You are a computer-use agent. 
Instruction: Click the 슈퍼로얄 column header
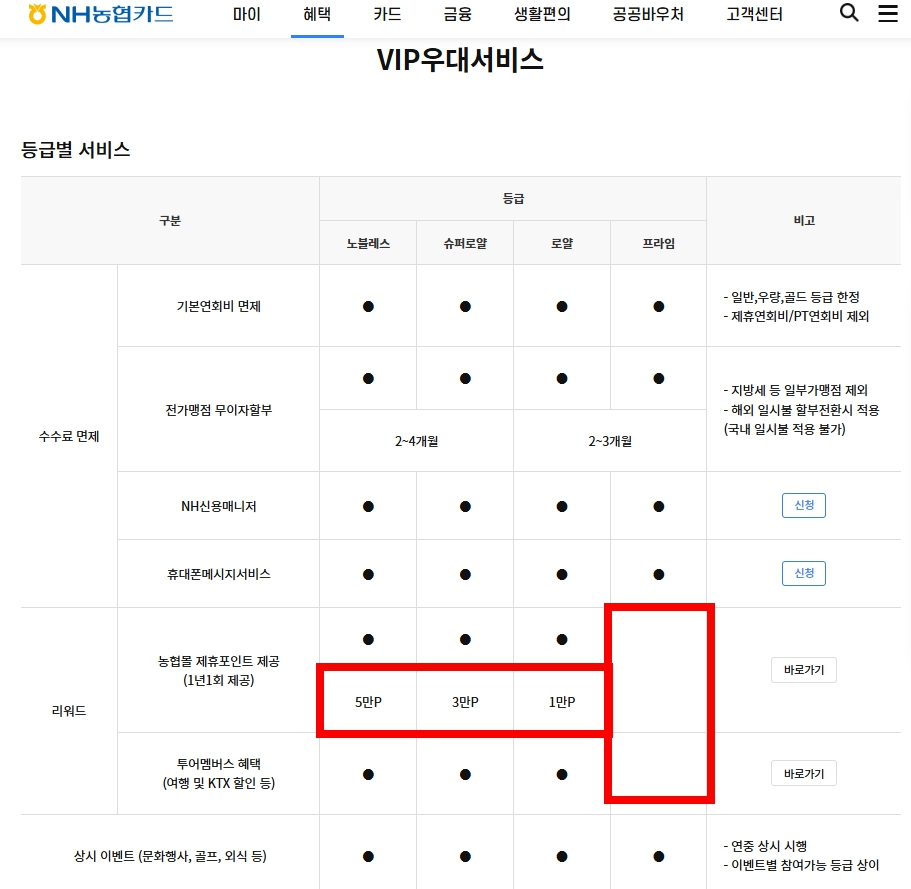point(465,243)
